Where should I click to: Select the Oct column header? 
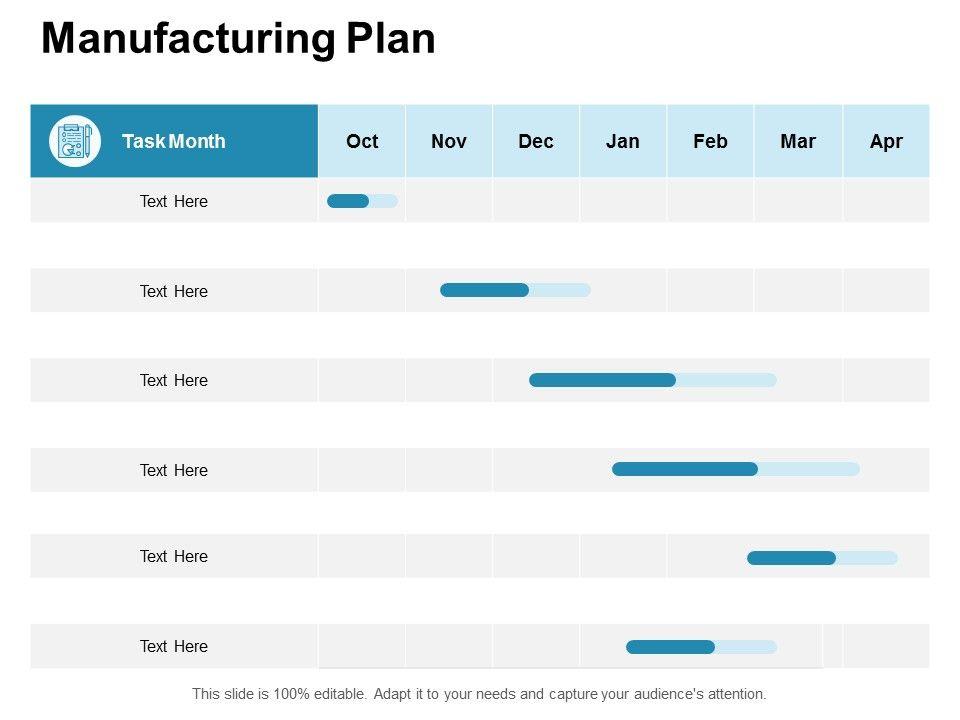[362, 141]
